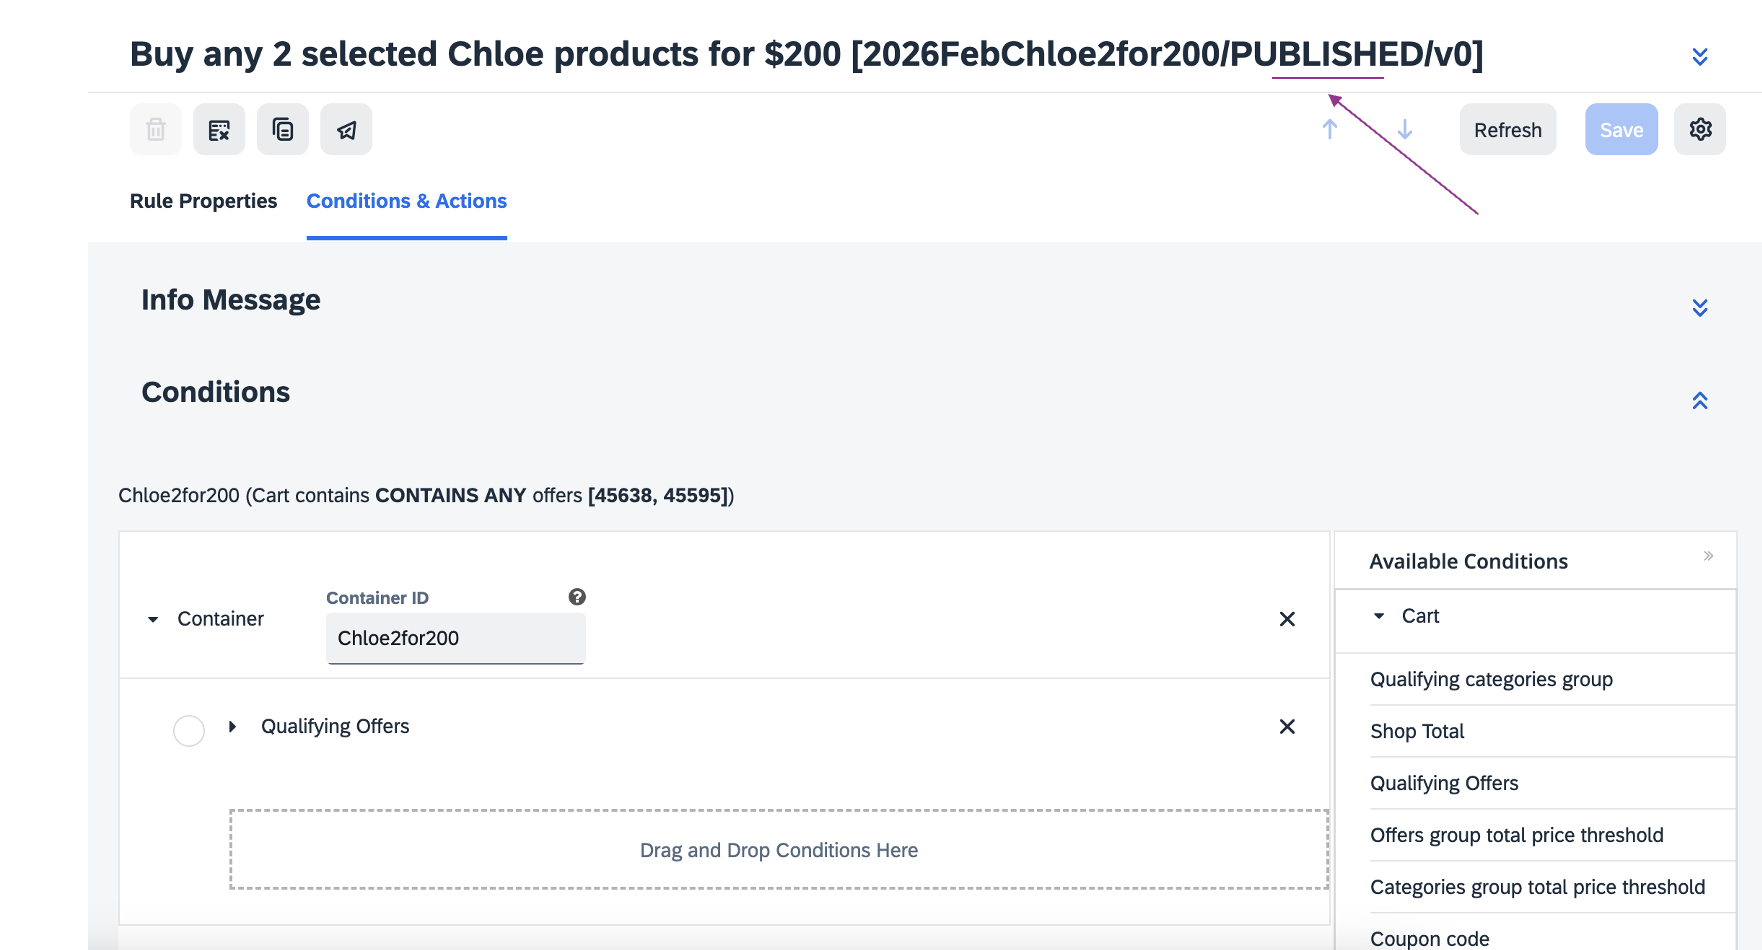
Task: Select the Conditions & Actions tab
Action: (406, 201)
